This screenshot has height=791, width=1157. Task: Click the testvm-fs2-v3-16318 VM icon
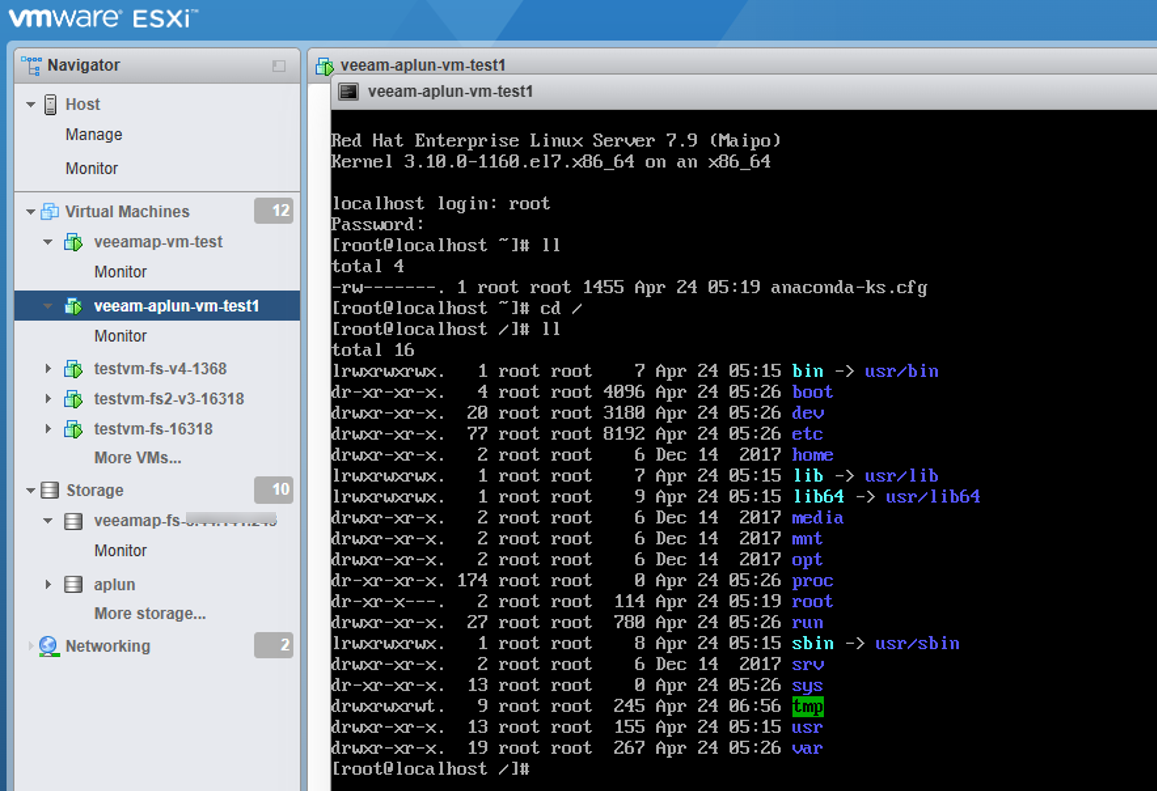[x=73, y=399]
